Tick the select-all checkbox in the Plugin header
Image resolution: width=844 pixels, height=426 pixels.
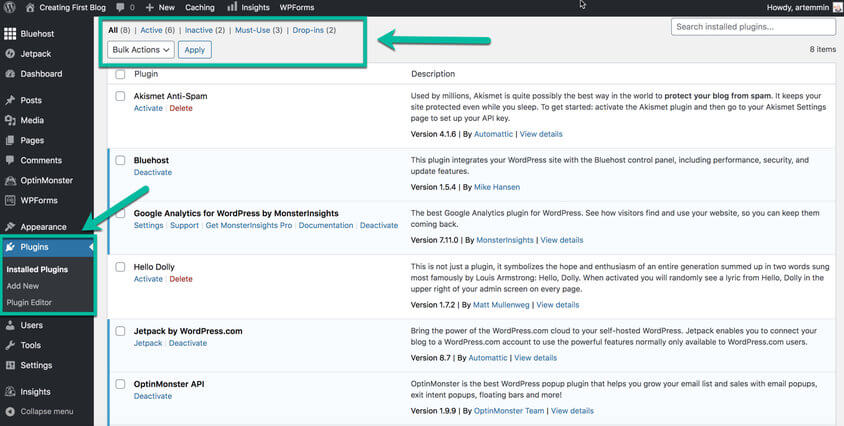click(x=120, y=74)
